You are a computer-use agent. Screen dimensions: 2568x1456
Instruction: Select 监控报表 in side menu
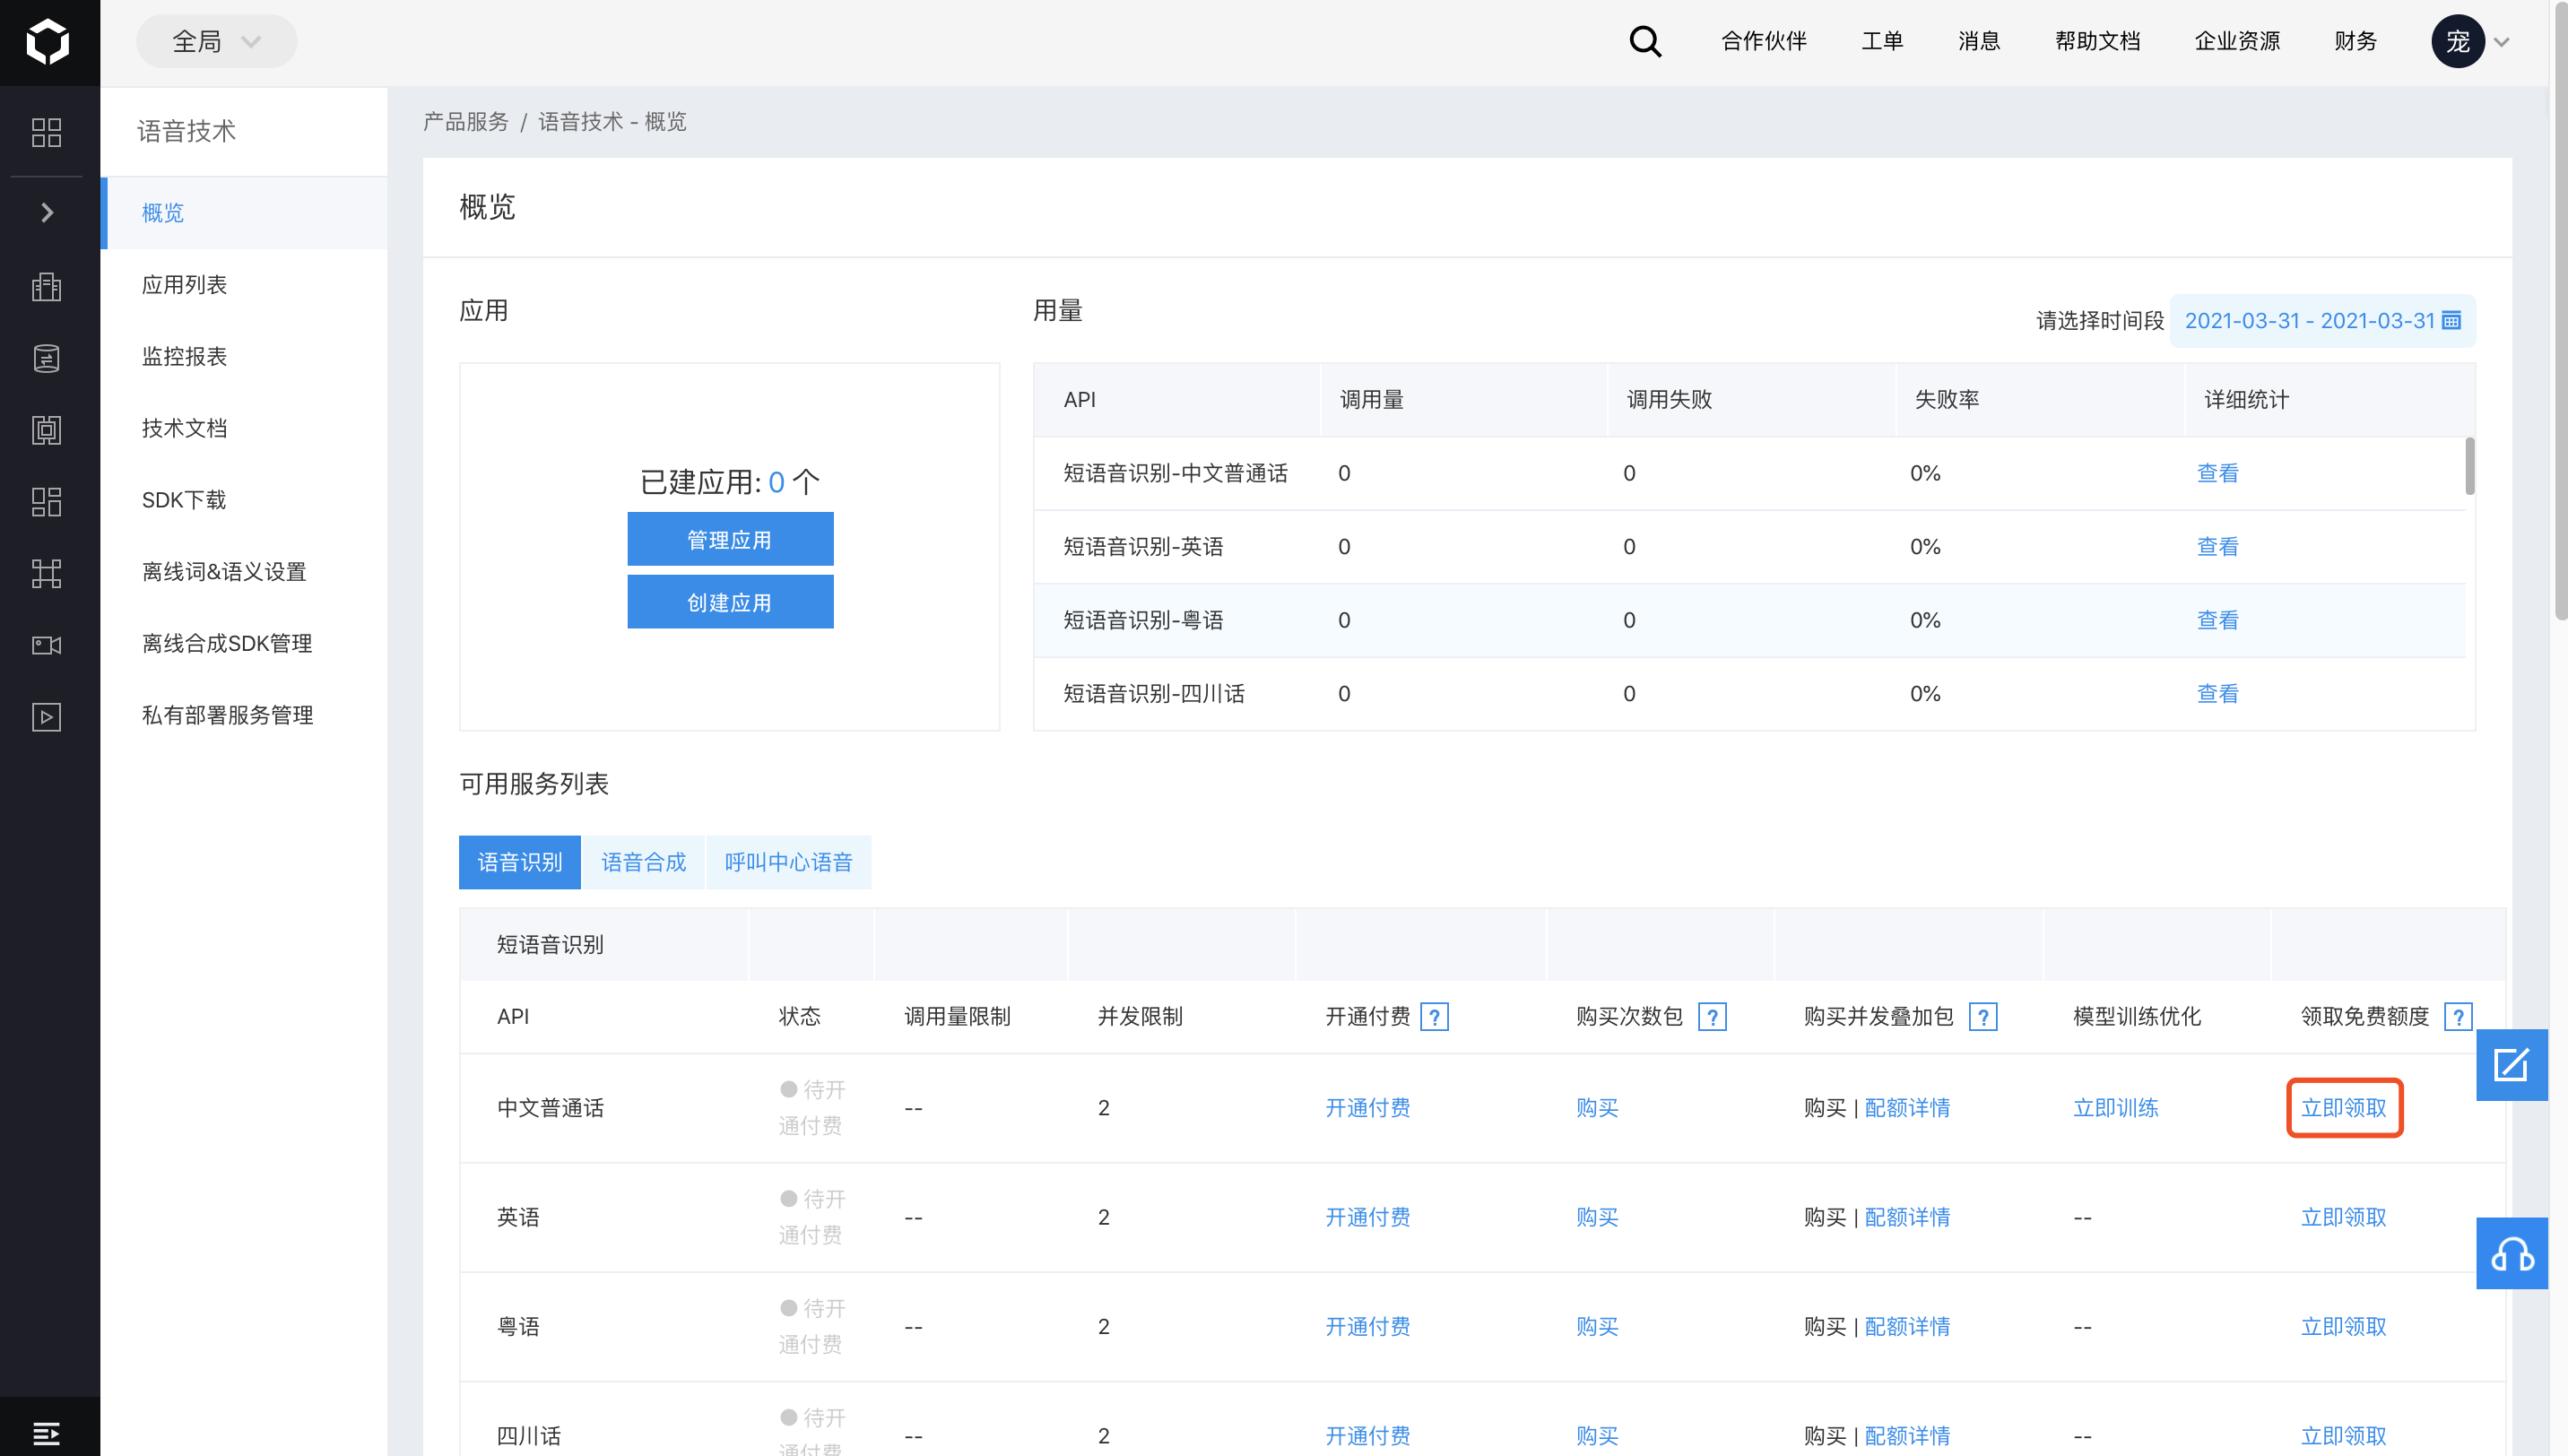click(245, 357)
